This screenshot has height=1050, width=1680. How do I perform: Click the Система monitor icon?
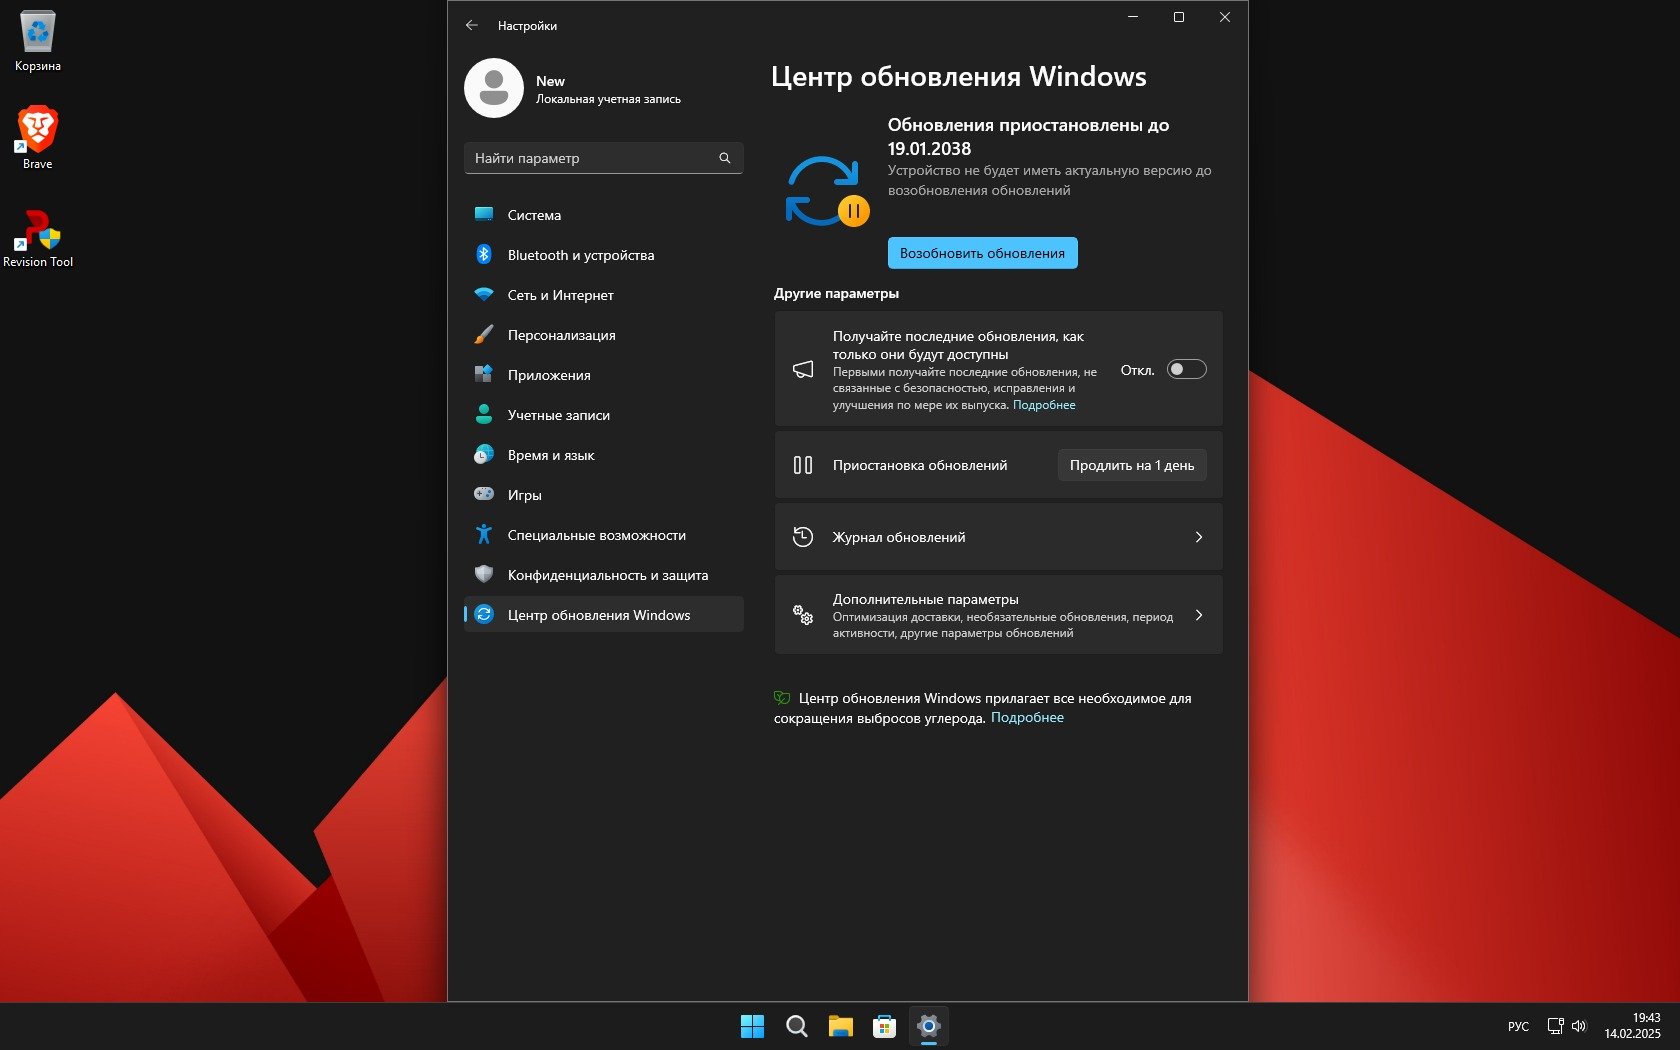(x=484, y=214)
